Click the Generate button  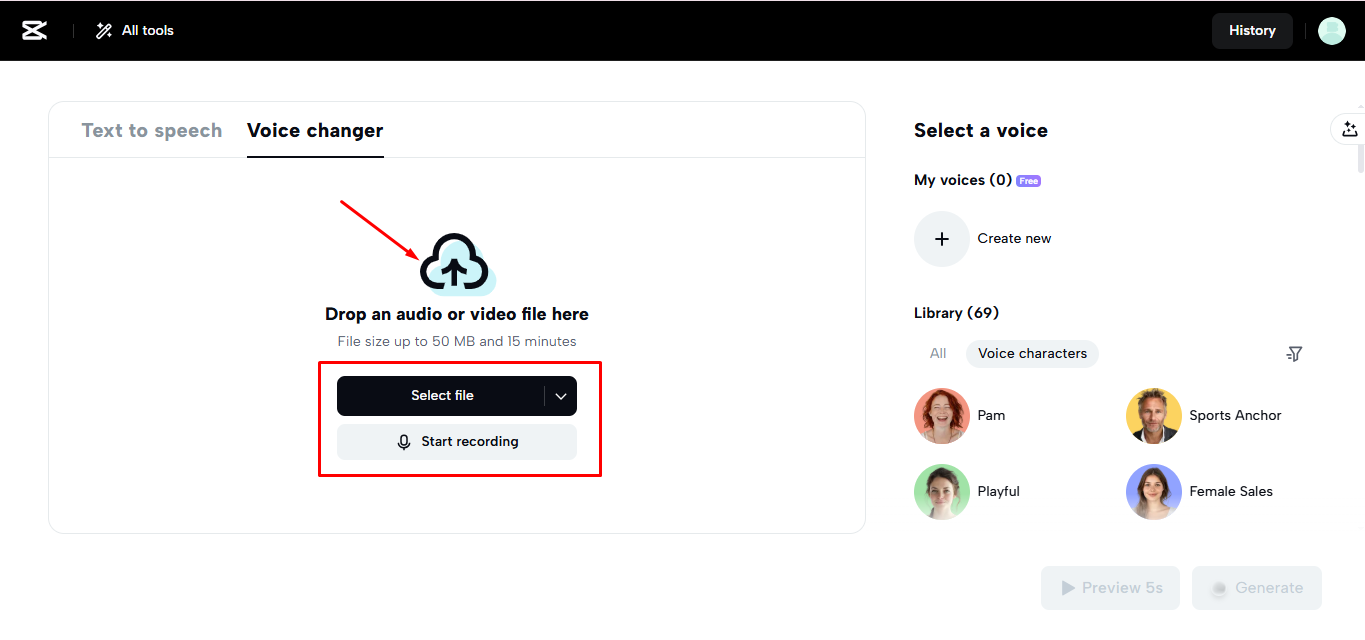[1256, 587]
